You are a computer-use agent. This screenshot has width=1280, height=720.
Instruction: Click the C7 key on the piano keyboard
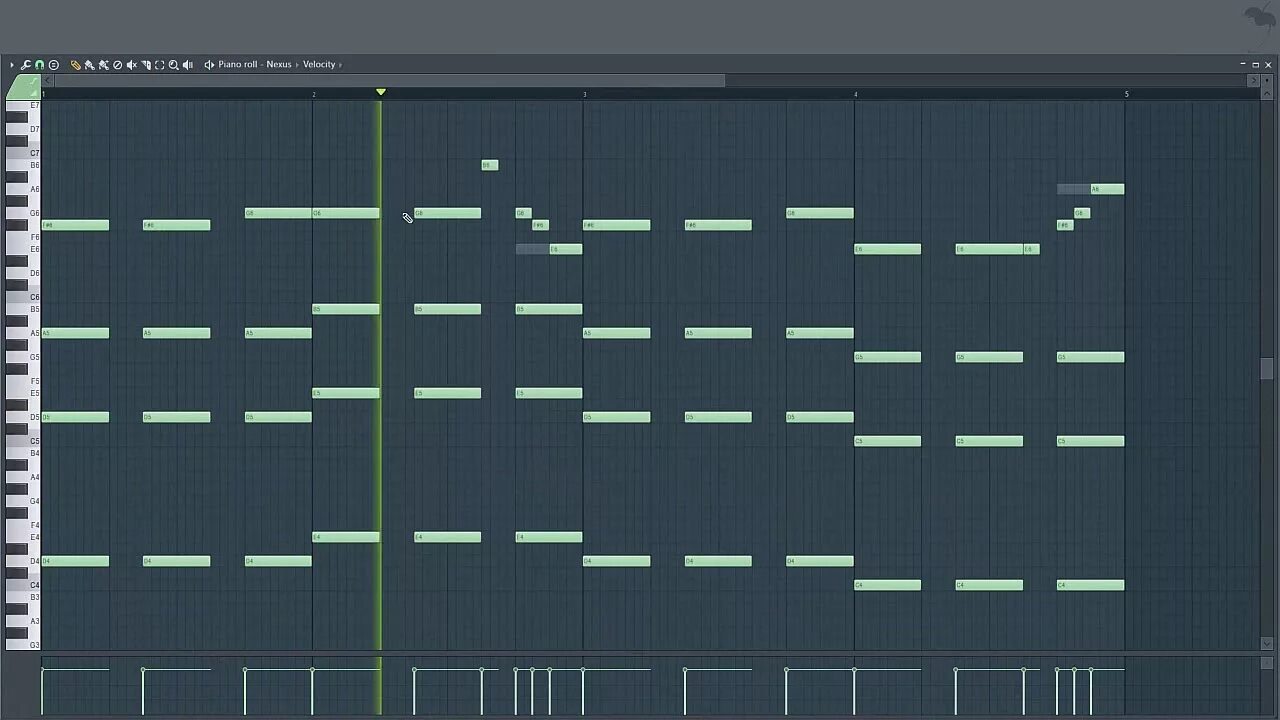pos(22,153)
